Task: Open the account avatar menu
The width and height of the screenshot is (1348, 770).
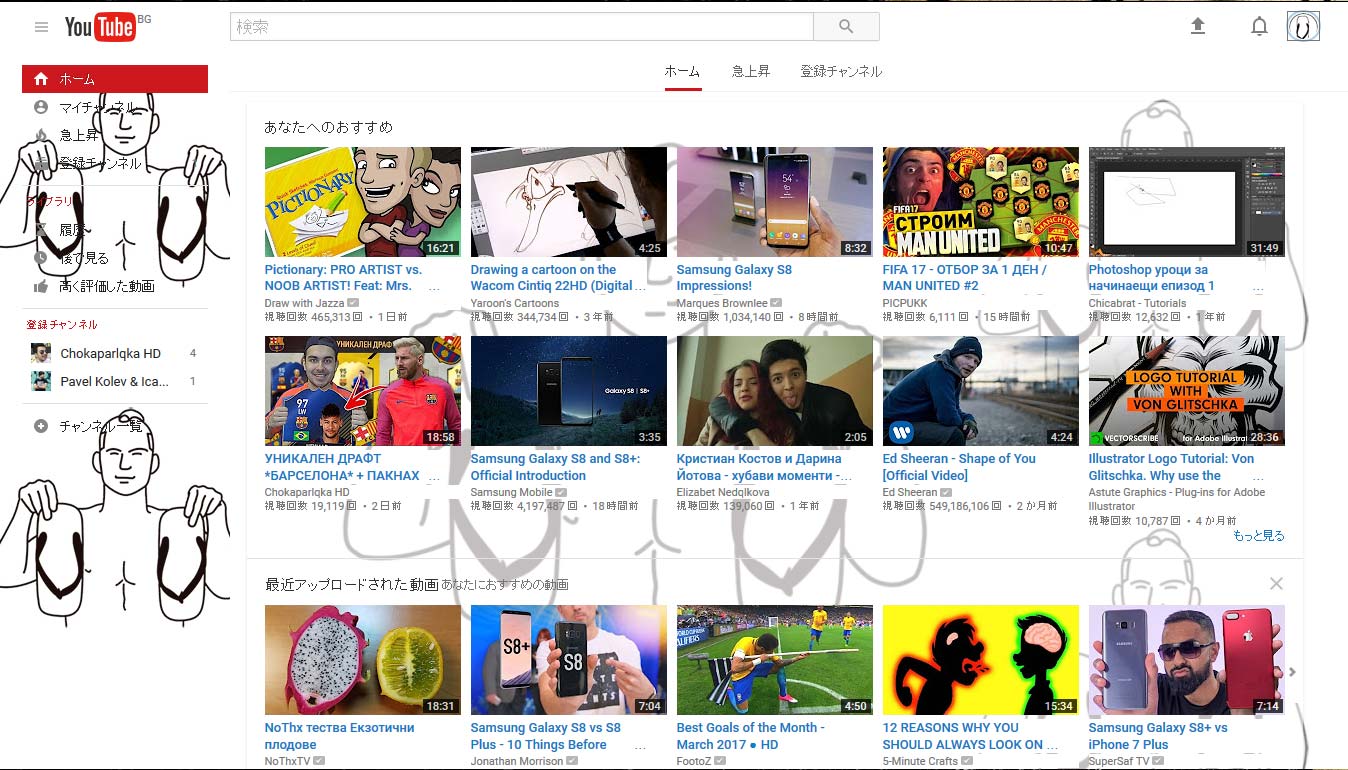Action: pos(1303,27)
